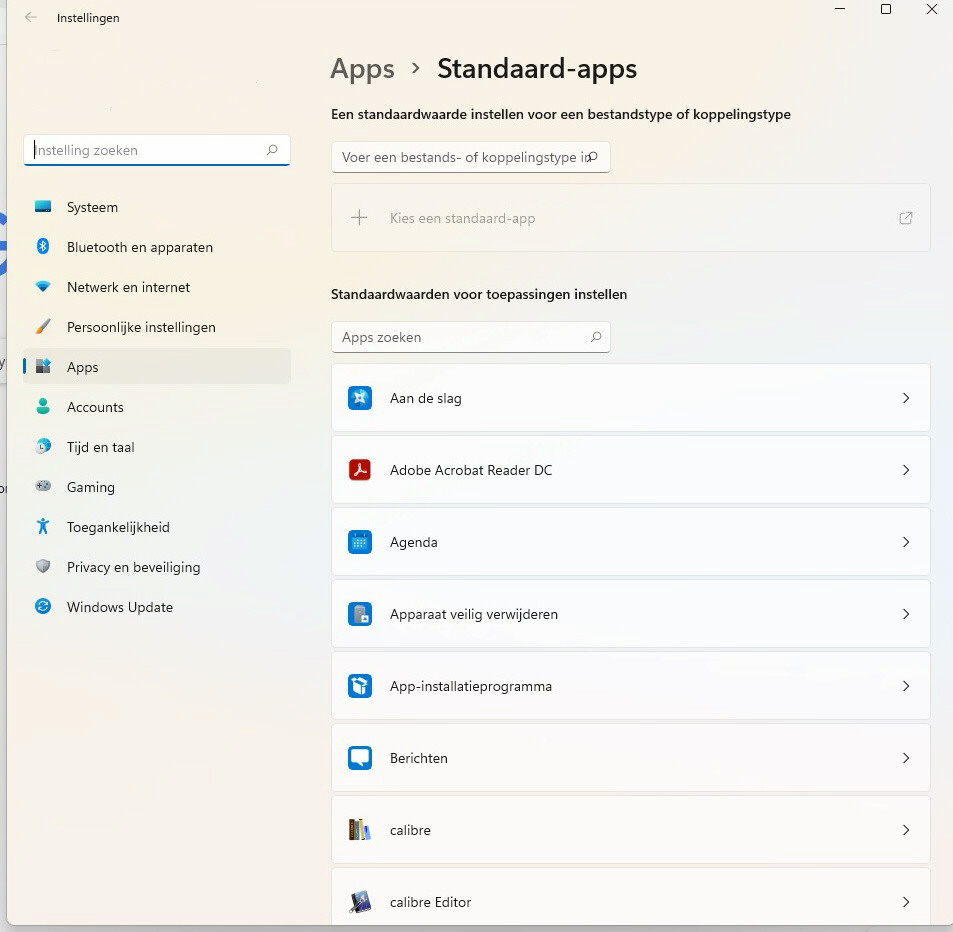Click the Agenda calendar icon
The image size is (953, 932).
pos(360,542)
